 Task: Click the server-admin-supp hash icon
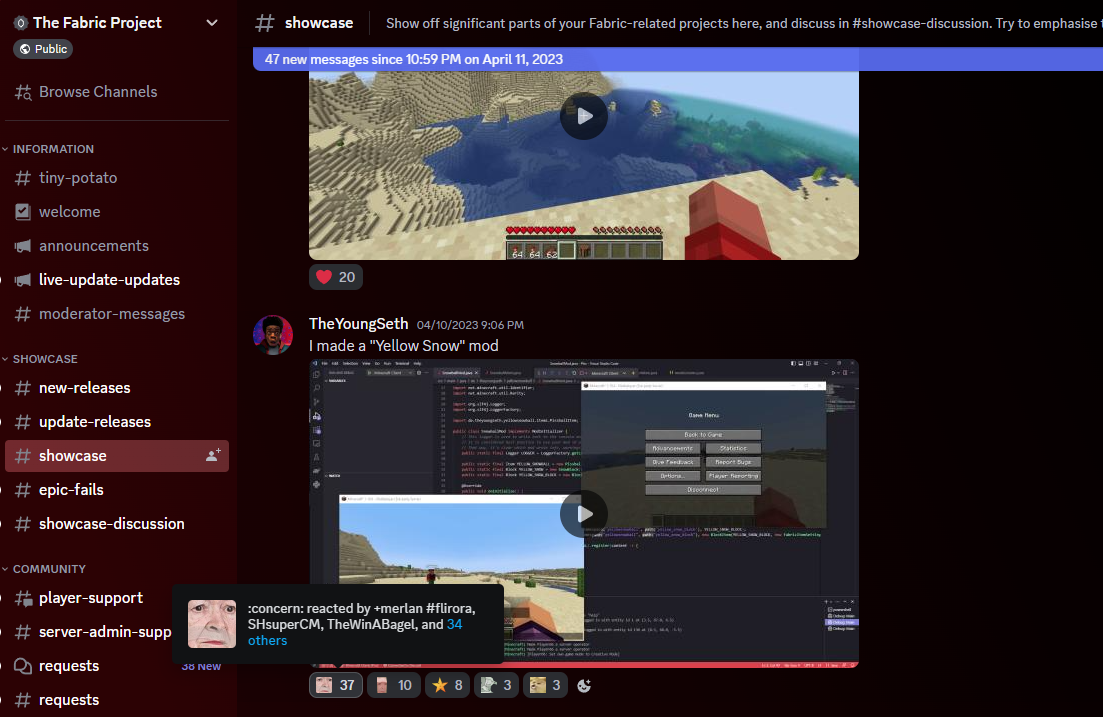point(23,632)
